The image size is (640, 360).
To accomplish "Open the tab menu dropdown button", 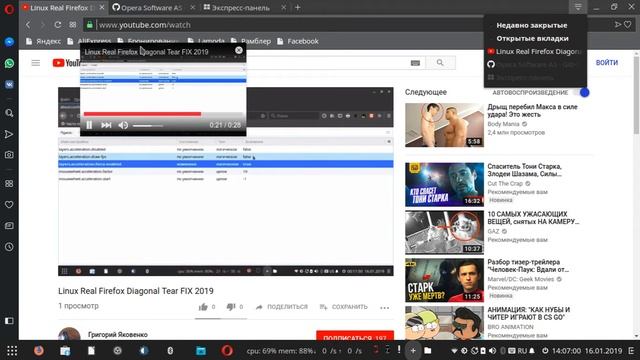I will click(578, 7).
